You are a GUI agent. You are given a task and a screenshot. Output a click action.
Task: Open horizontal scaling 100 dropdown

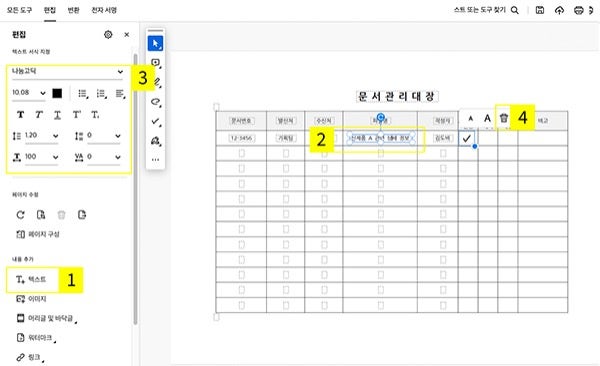click(x=42, y=157)
